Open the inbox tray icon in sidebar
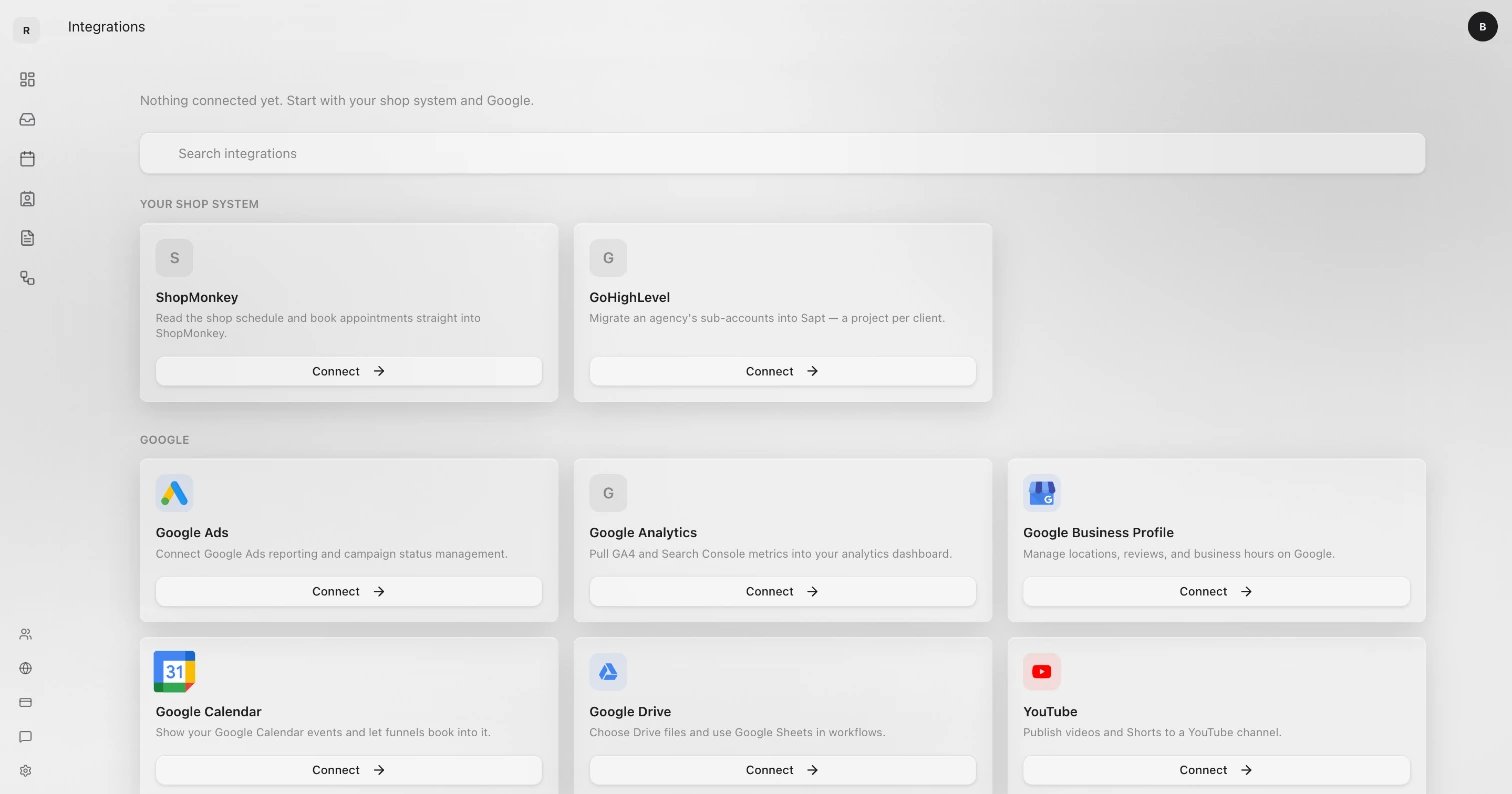1512x794 pixels. point(27,119)
